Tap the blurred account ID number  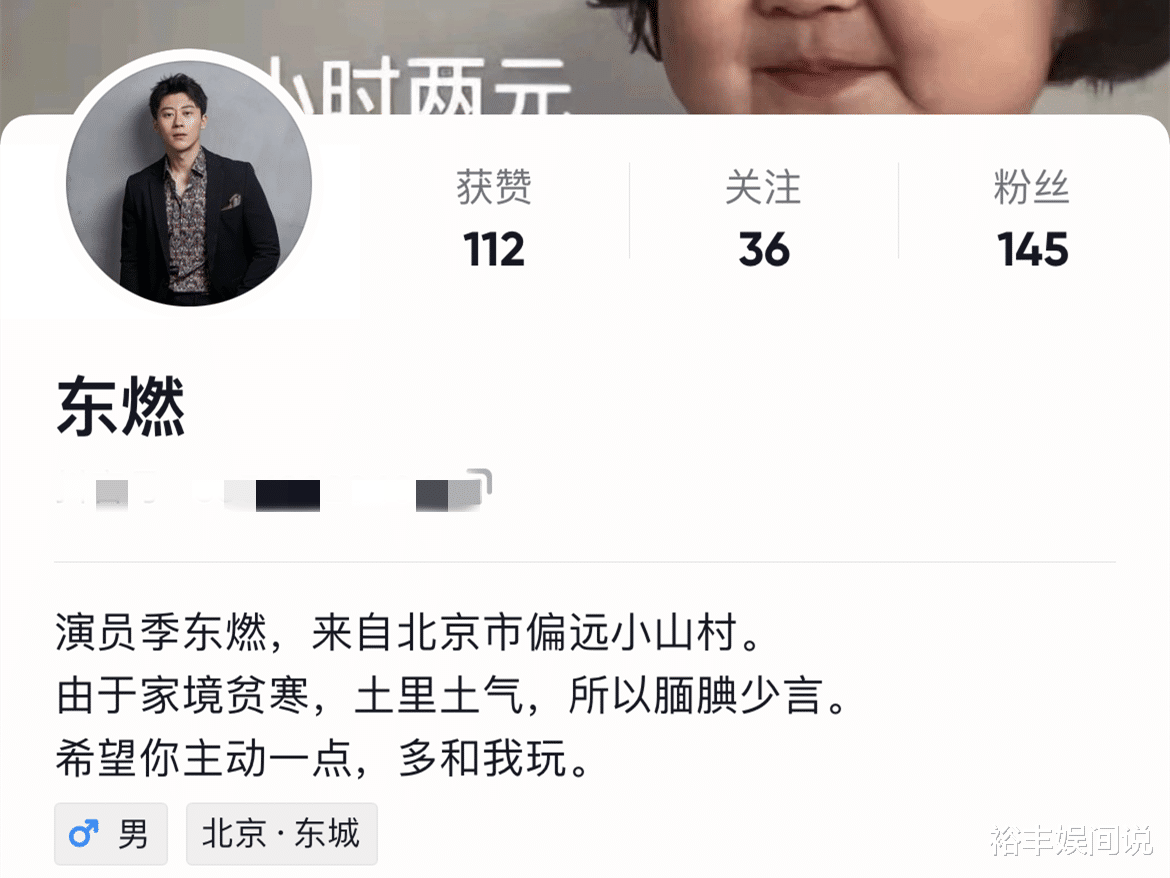269,494
